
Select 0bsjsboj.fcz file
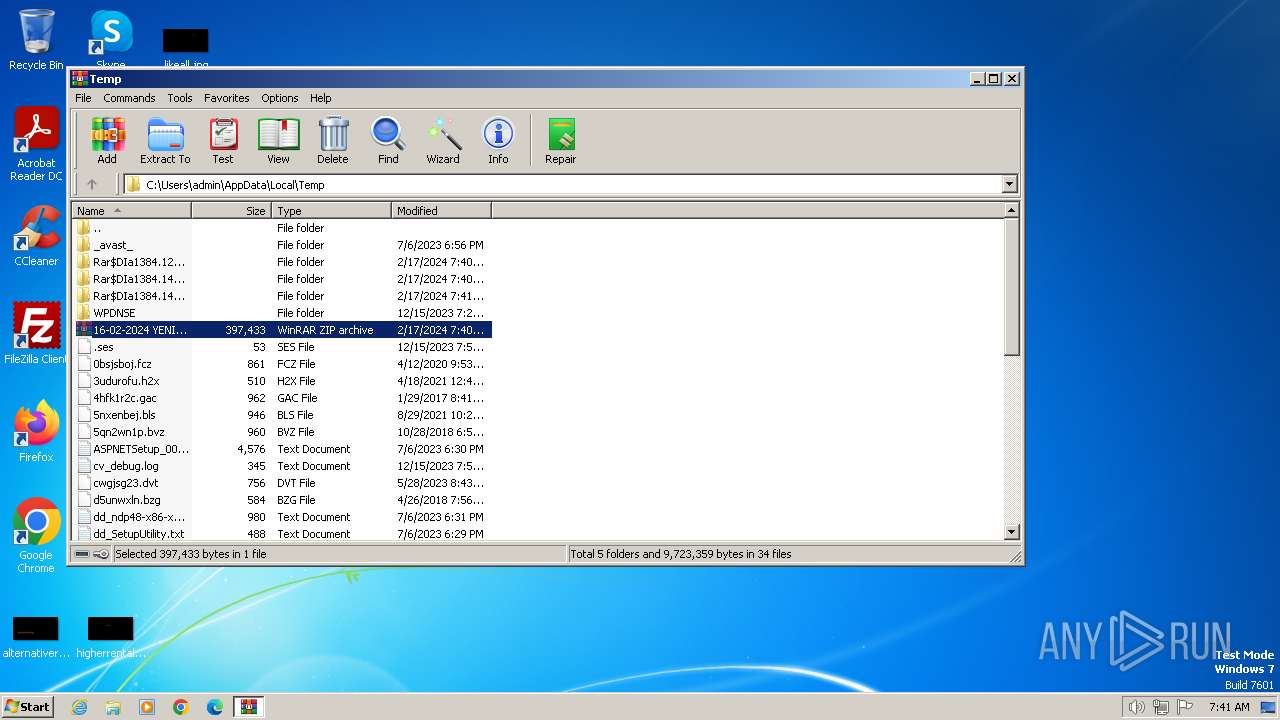click(282, 364)
